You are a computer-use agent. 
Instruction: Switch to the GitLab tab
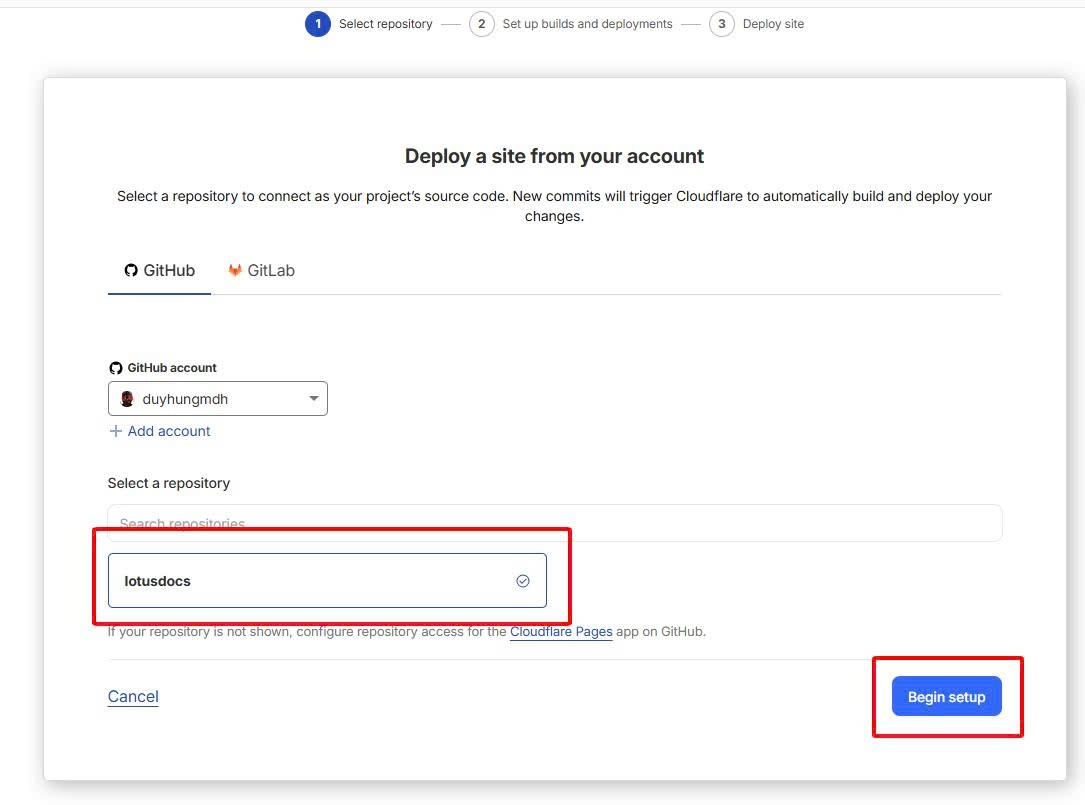click(262, 271)
